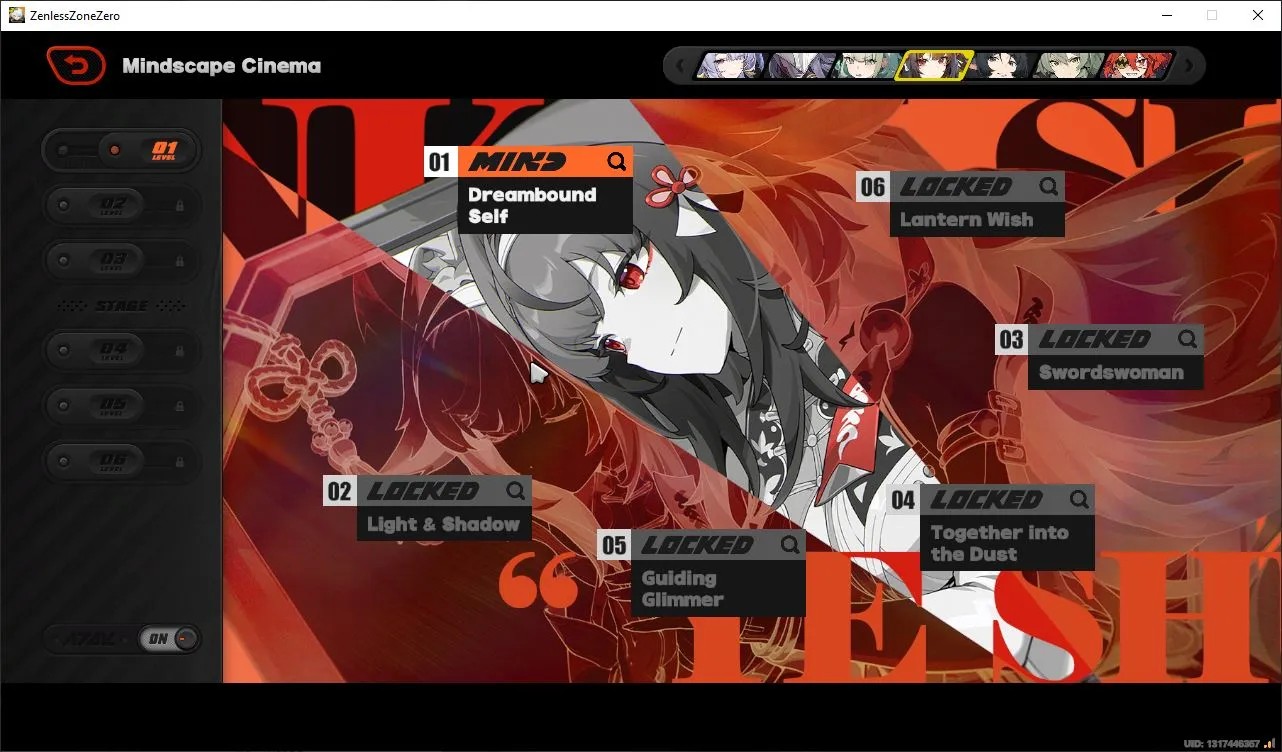Select the black-haired character portrait

point(1002,66)
